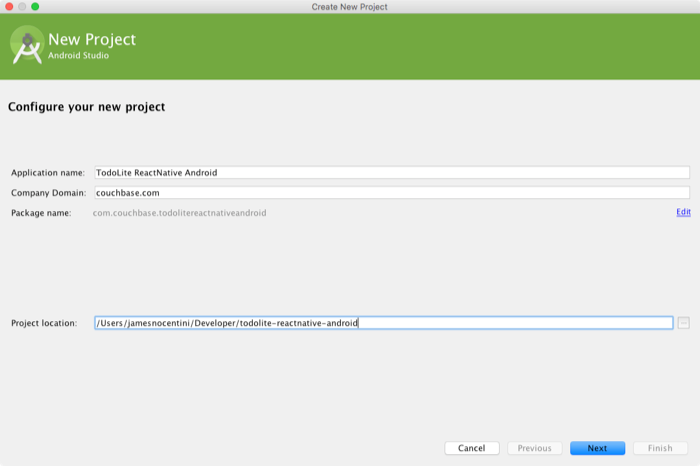The image size is (700, 466).
Task: Click the Application name input field
Action: tap(392, 173)
